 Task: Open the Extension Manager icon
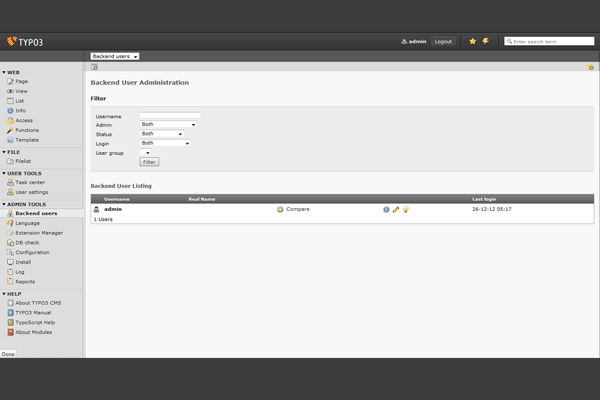10,233
